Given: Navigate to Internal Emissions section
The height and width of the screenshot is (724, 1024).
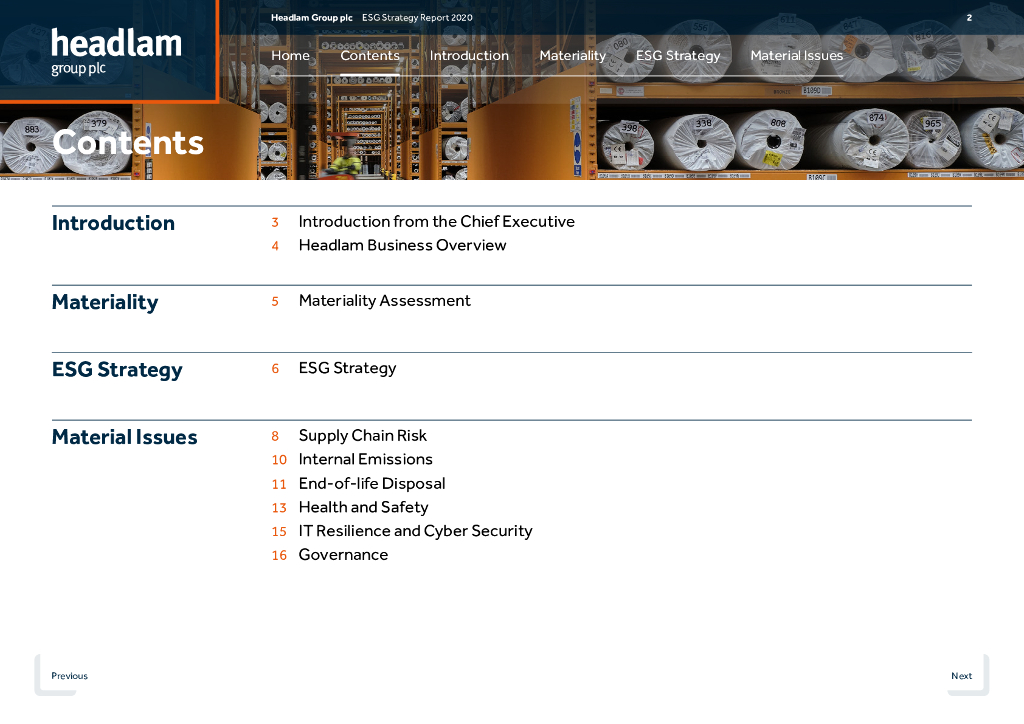Looking at the screenshot, I should [365, 460].
